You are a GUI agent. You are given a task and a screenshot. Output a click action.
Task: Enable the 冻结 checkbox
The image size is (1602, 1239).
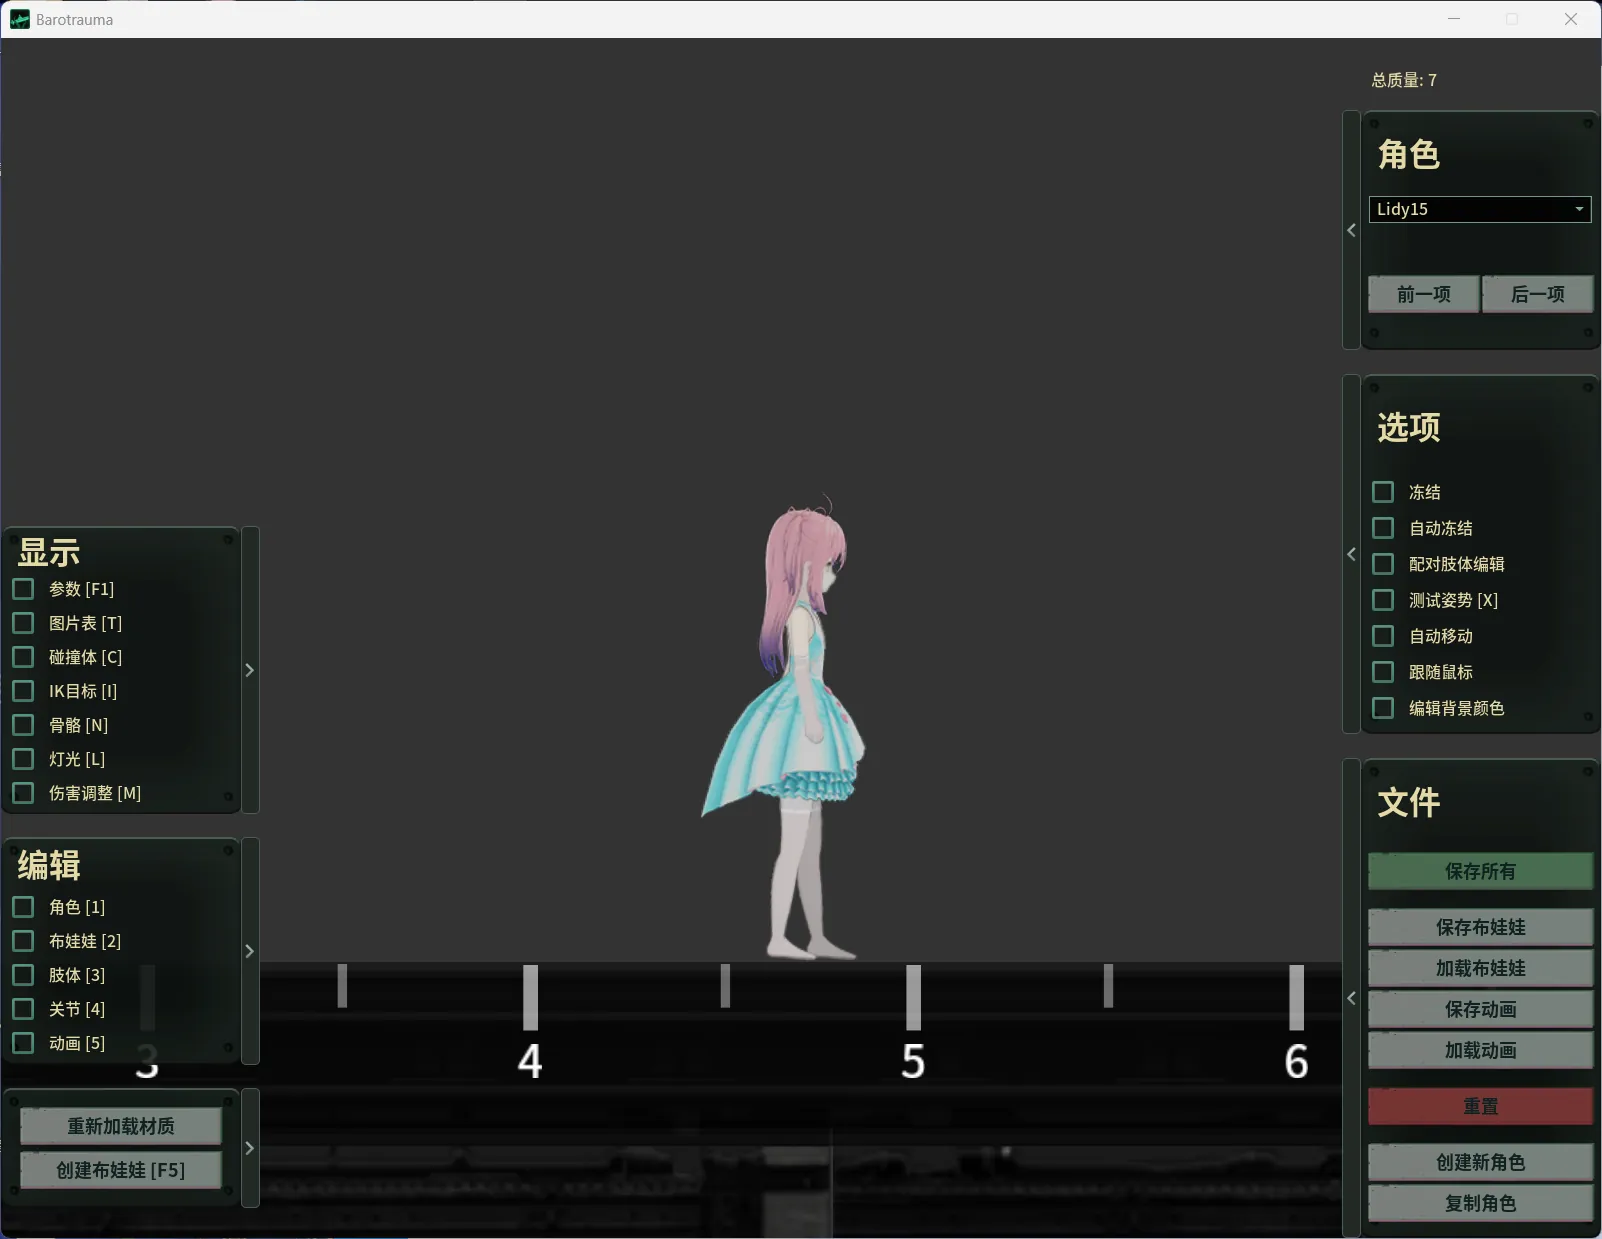click(1383, 492)
